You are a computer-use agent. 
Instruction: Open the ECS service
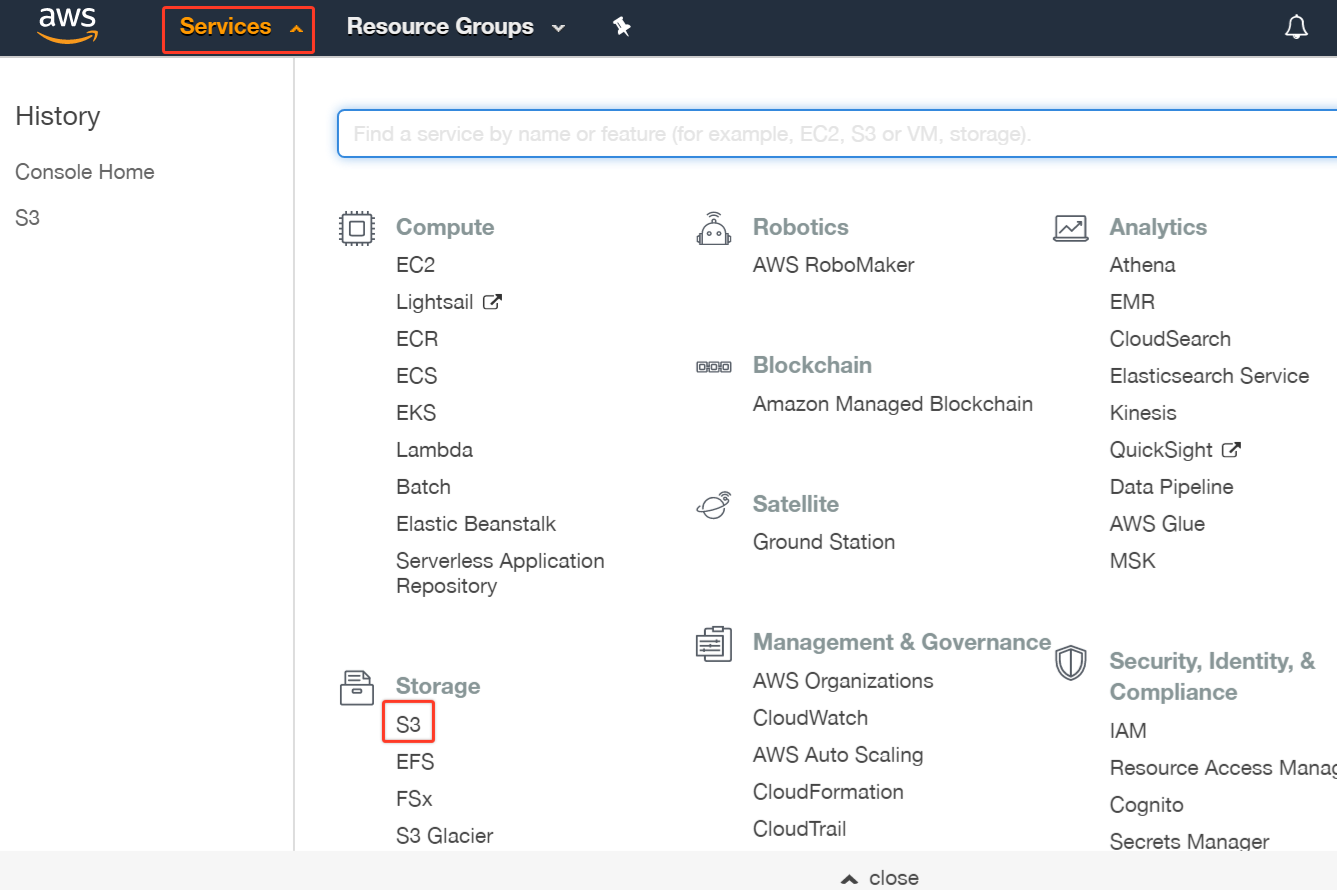click(416, 376)
